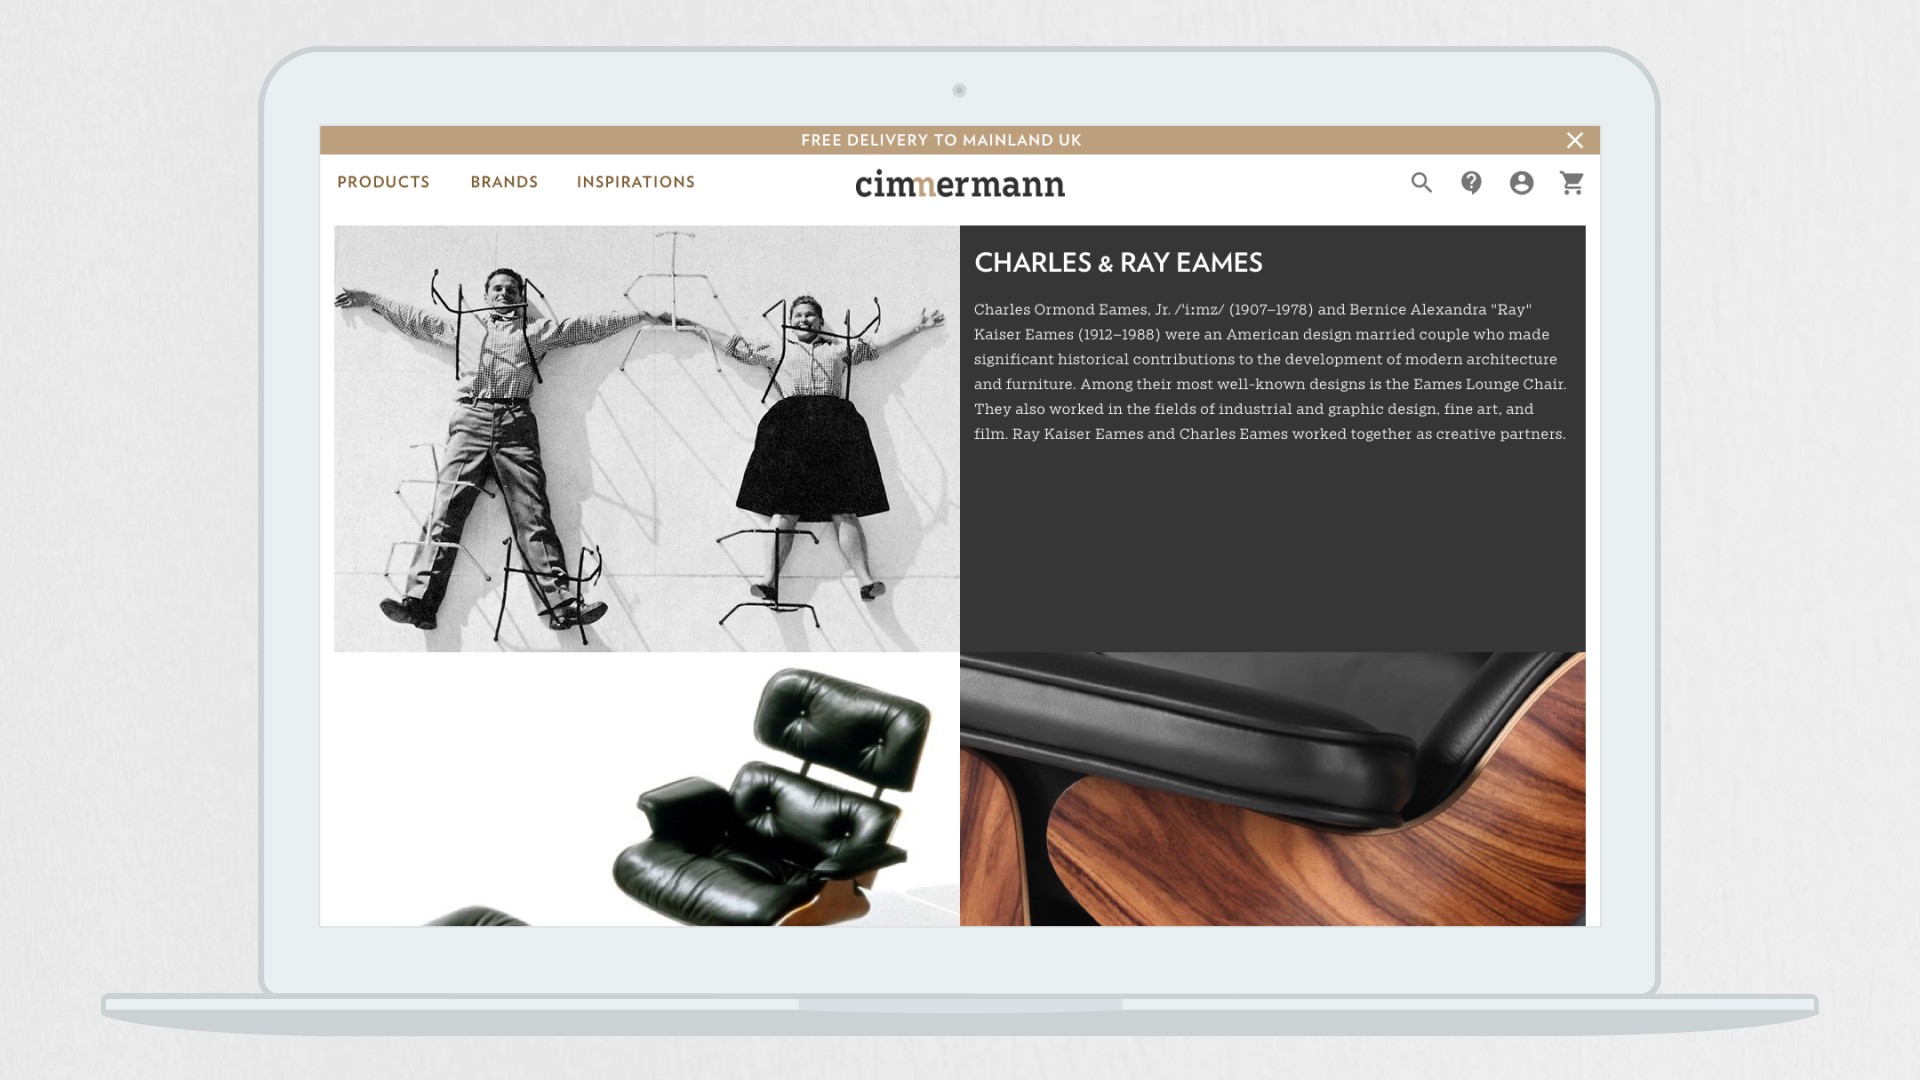This screenshot has width=1920, height=1080.
Task: Open the user account icon
Action: 1521,183
